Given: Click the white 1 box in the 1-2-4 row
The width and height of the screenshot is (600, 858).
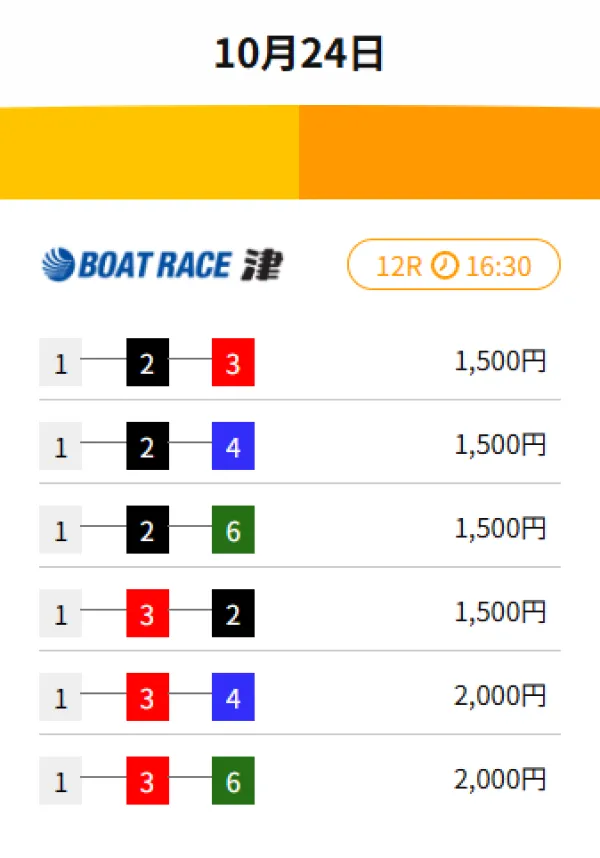Looking at the screenshot, I should click(60, 447).
